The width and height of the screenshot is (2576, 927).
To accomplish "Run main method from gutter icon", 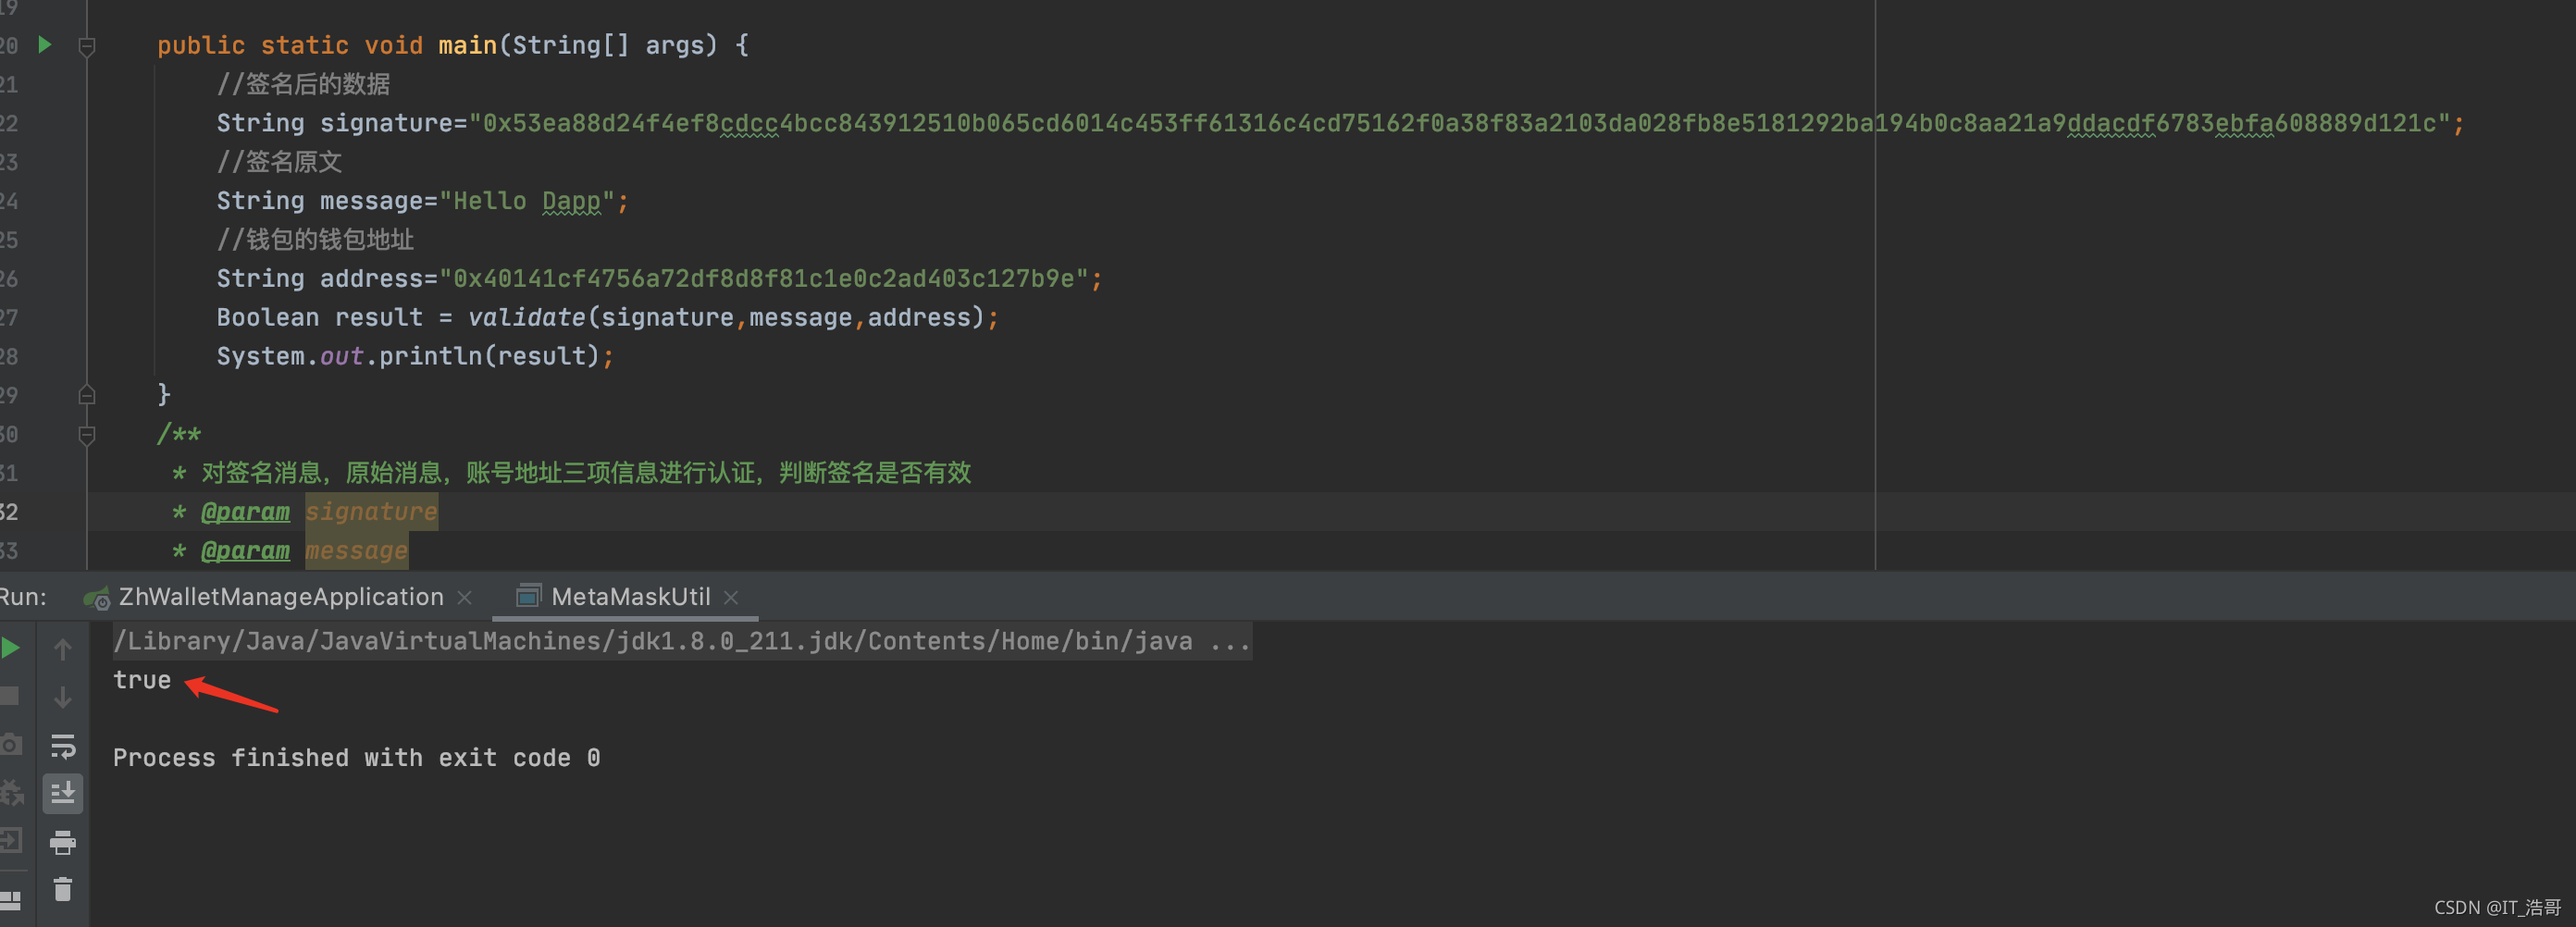I will click(x=44, y=44).
